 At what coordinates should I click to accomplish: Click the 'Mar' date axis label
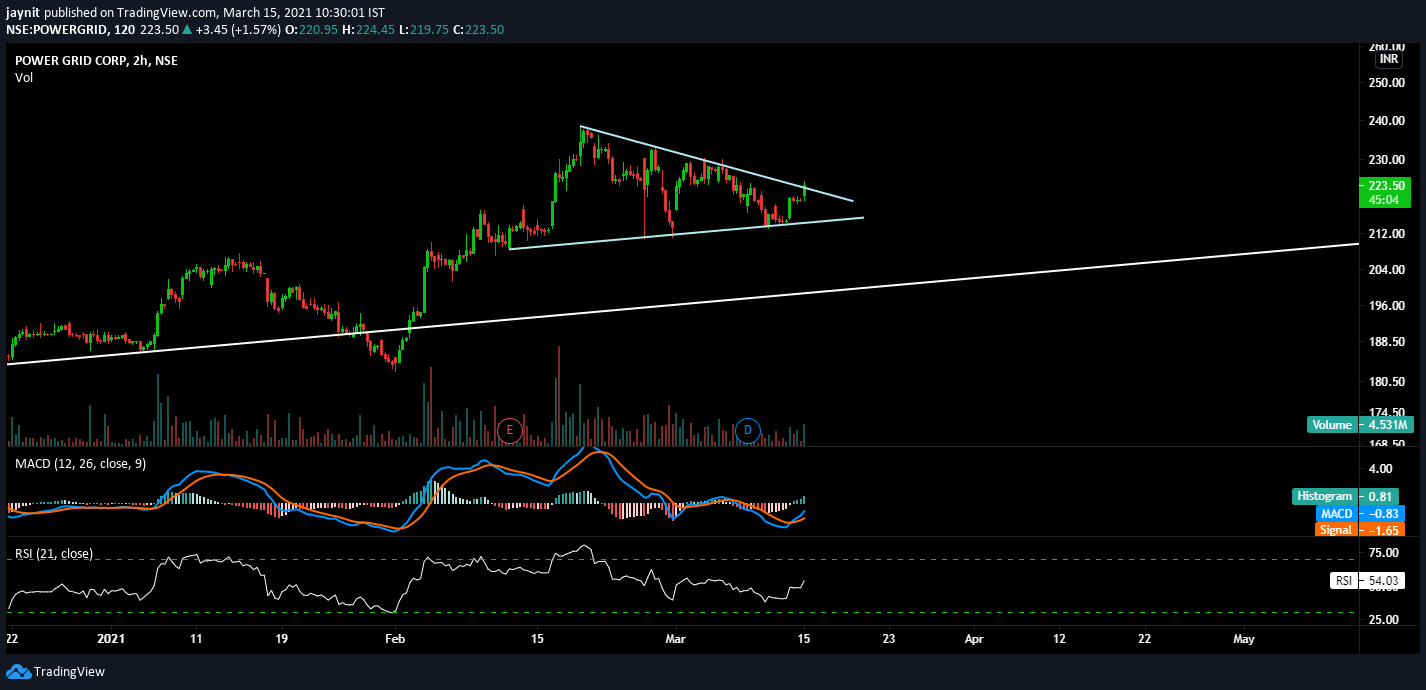(677, 638)
